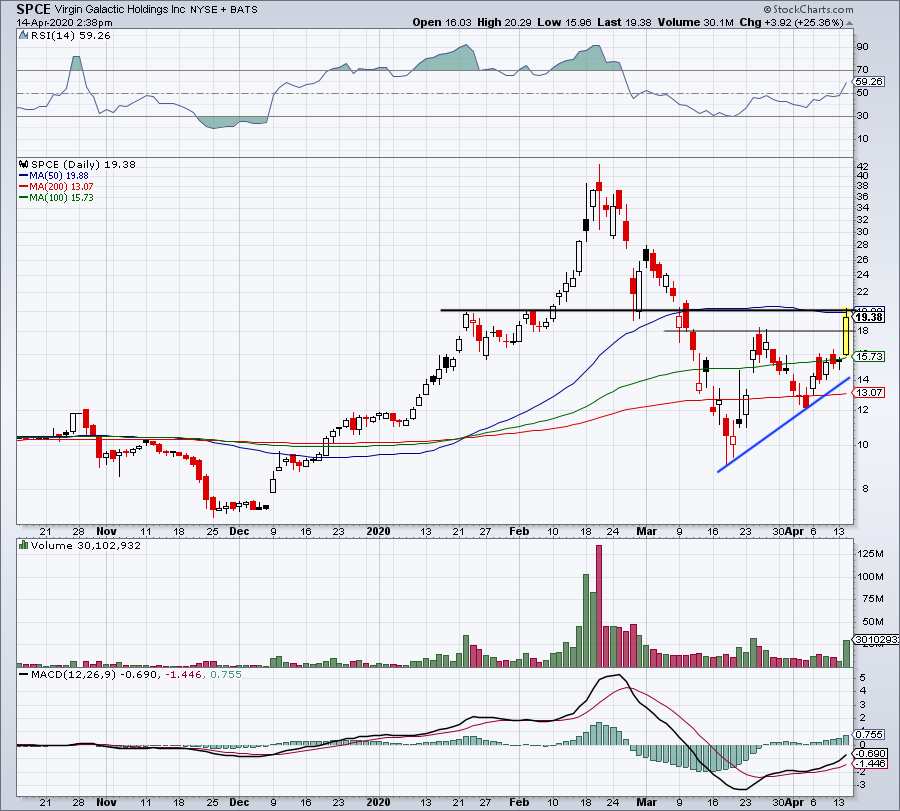The height and width of the screenshot is (811, 900).
Task: Click the Feb label on the price date axis
Action: 519,531
